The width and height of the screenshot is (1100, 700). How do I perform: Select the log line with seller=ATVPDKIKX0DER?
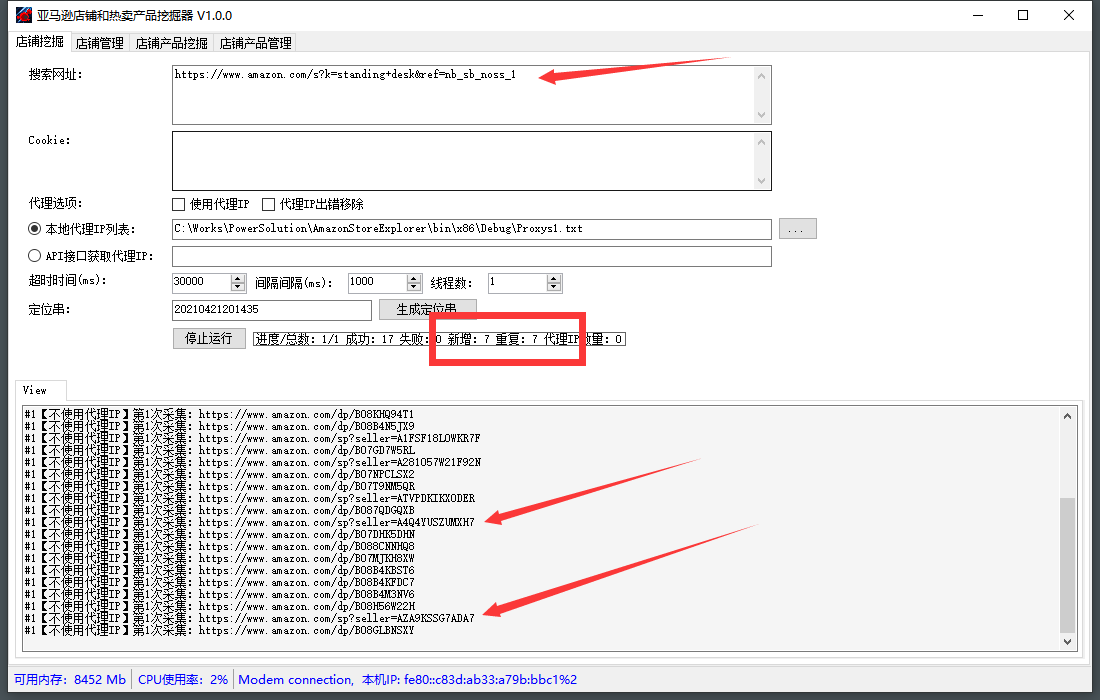[x=250, y=499]
